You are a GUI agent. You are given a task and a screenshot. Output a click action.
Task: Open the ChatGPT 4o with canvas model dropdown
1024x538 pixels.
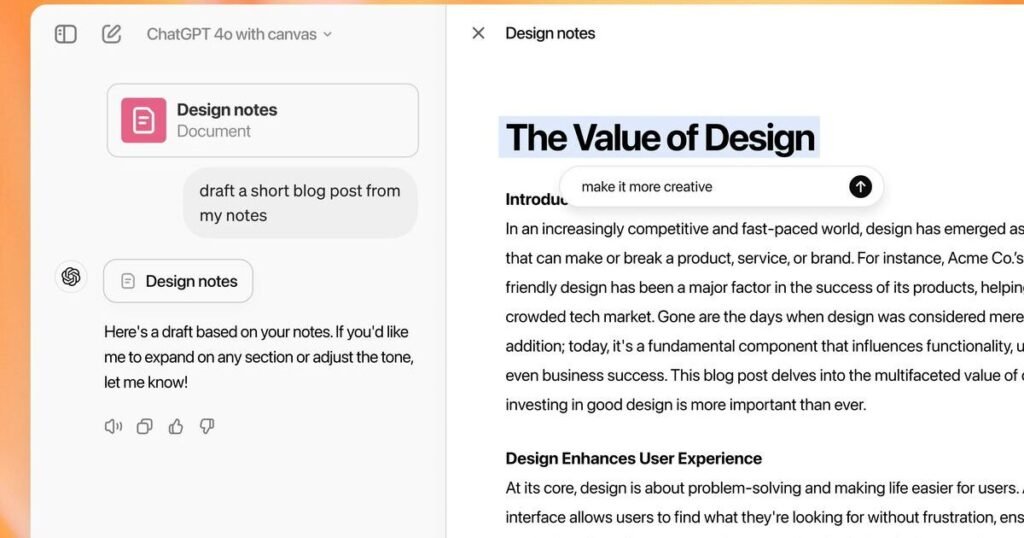[x=239, y=34]
